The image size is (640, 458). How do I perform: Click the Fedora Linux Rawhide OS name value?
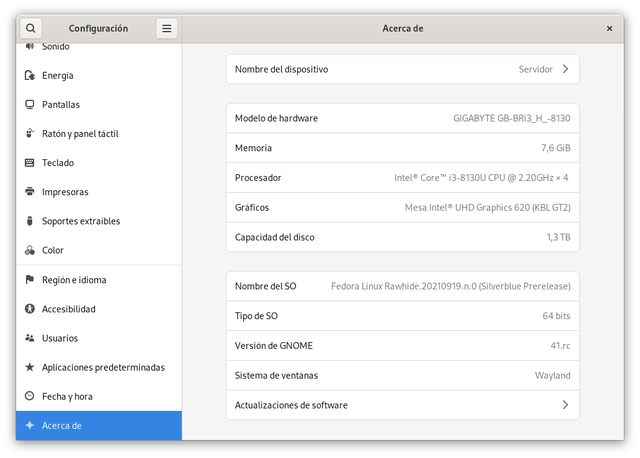point(451,286)
